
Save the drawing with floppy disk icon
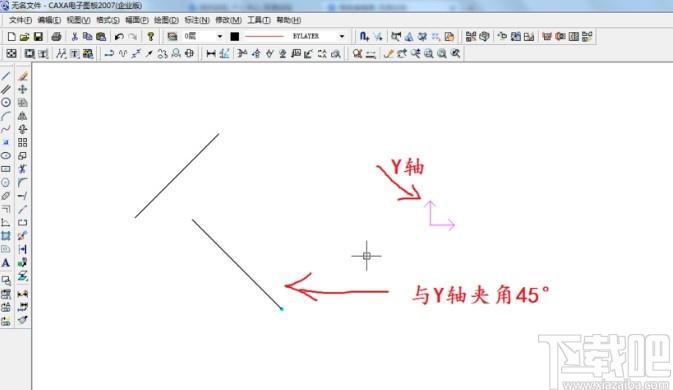[x=38, y=36]
